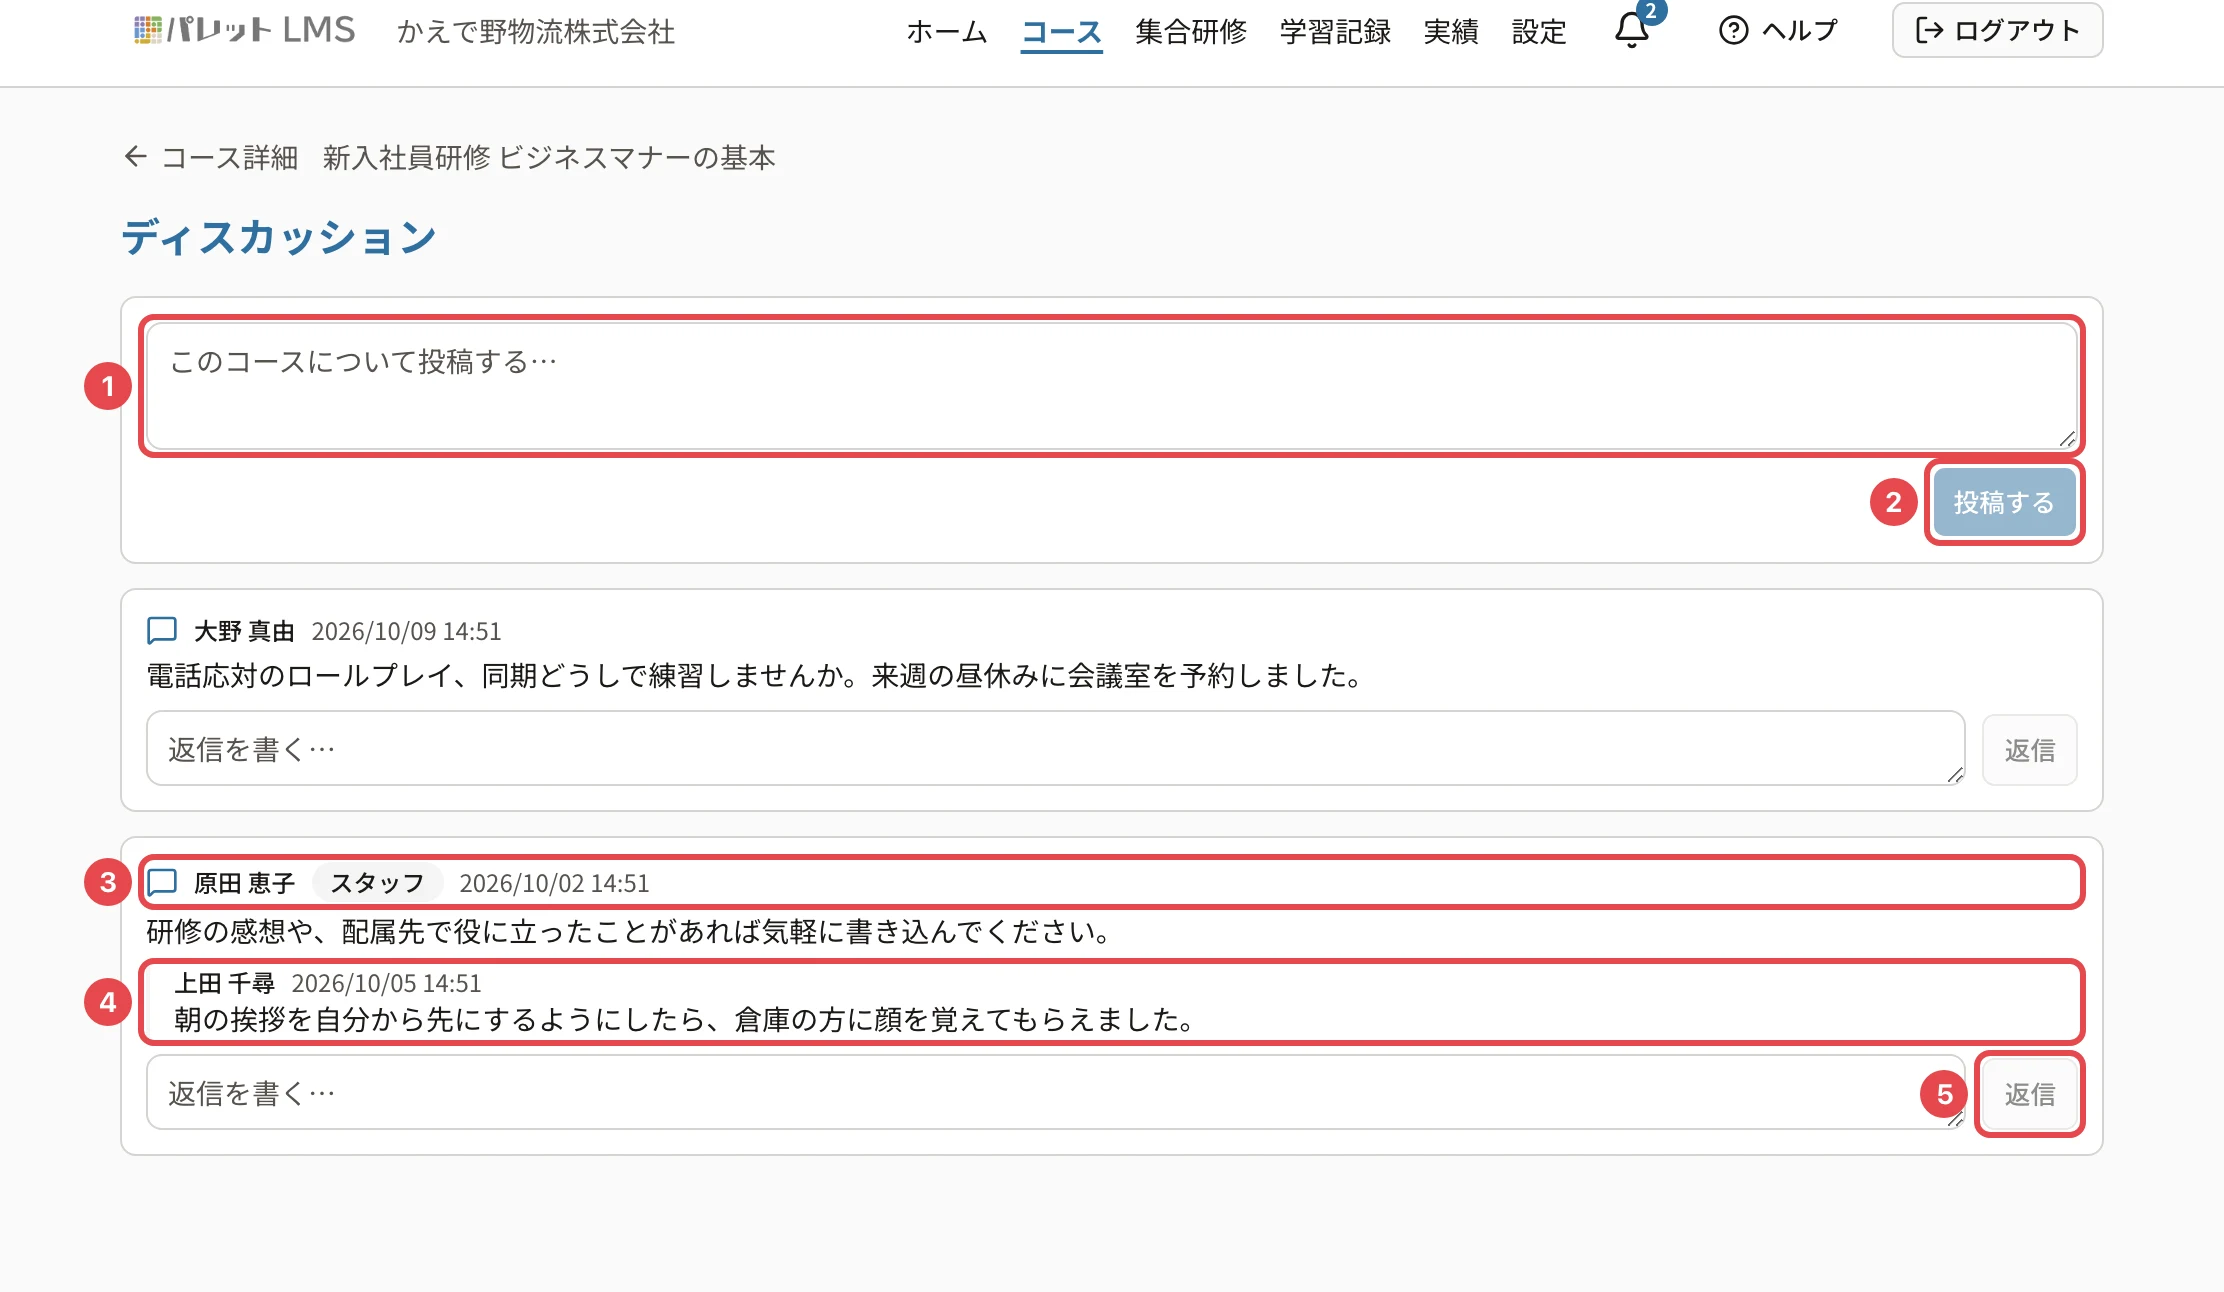Click the speech bubble icon beside 原田 恵子
Viewport: 2224px width, 1292px height.
click(x=162, y=882)
